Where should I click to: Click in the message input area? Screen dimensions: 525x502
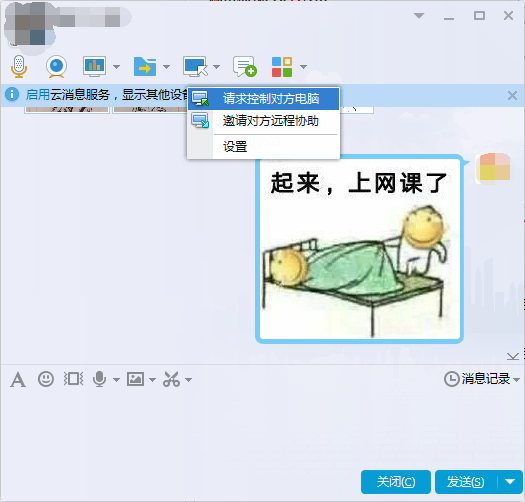tap(262, 430)
